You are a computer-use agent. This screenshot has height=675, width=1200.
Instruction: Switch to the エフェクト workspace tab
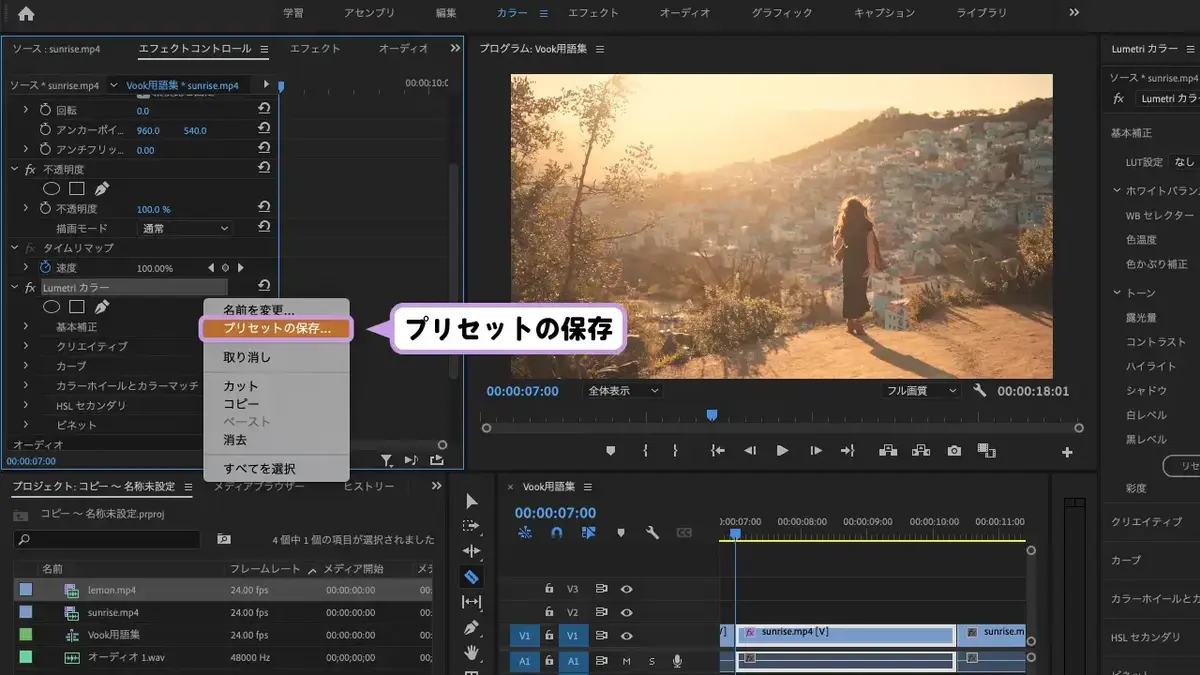coord(593,13)
